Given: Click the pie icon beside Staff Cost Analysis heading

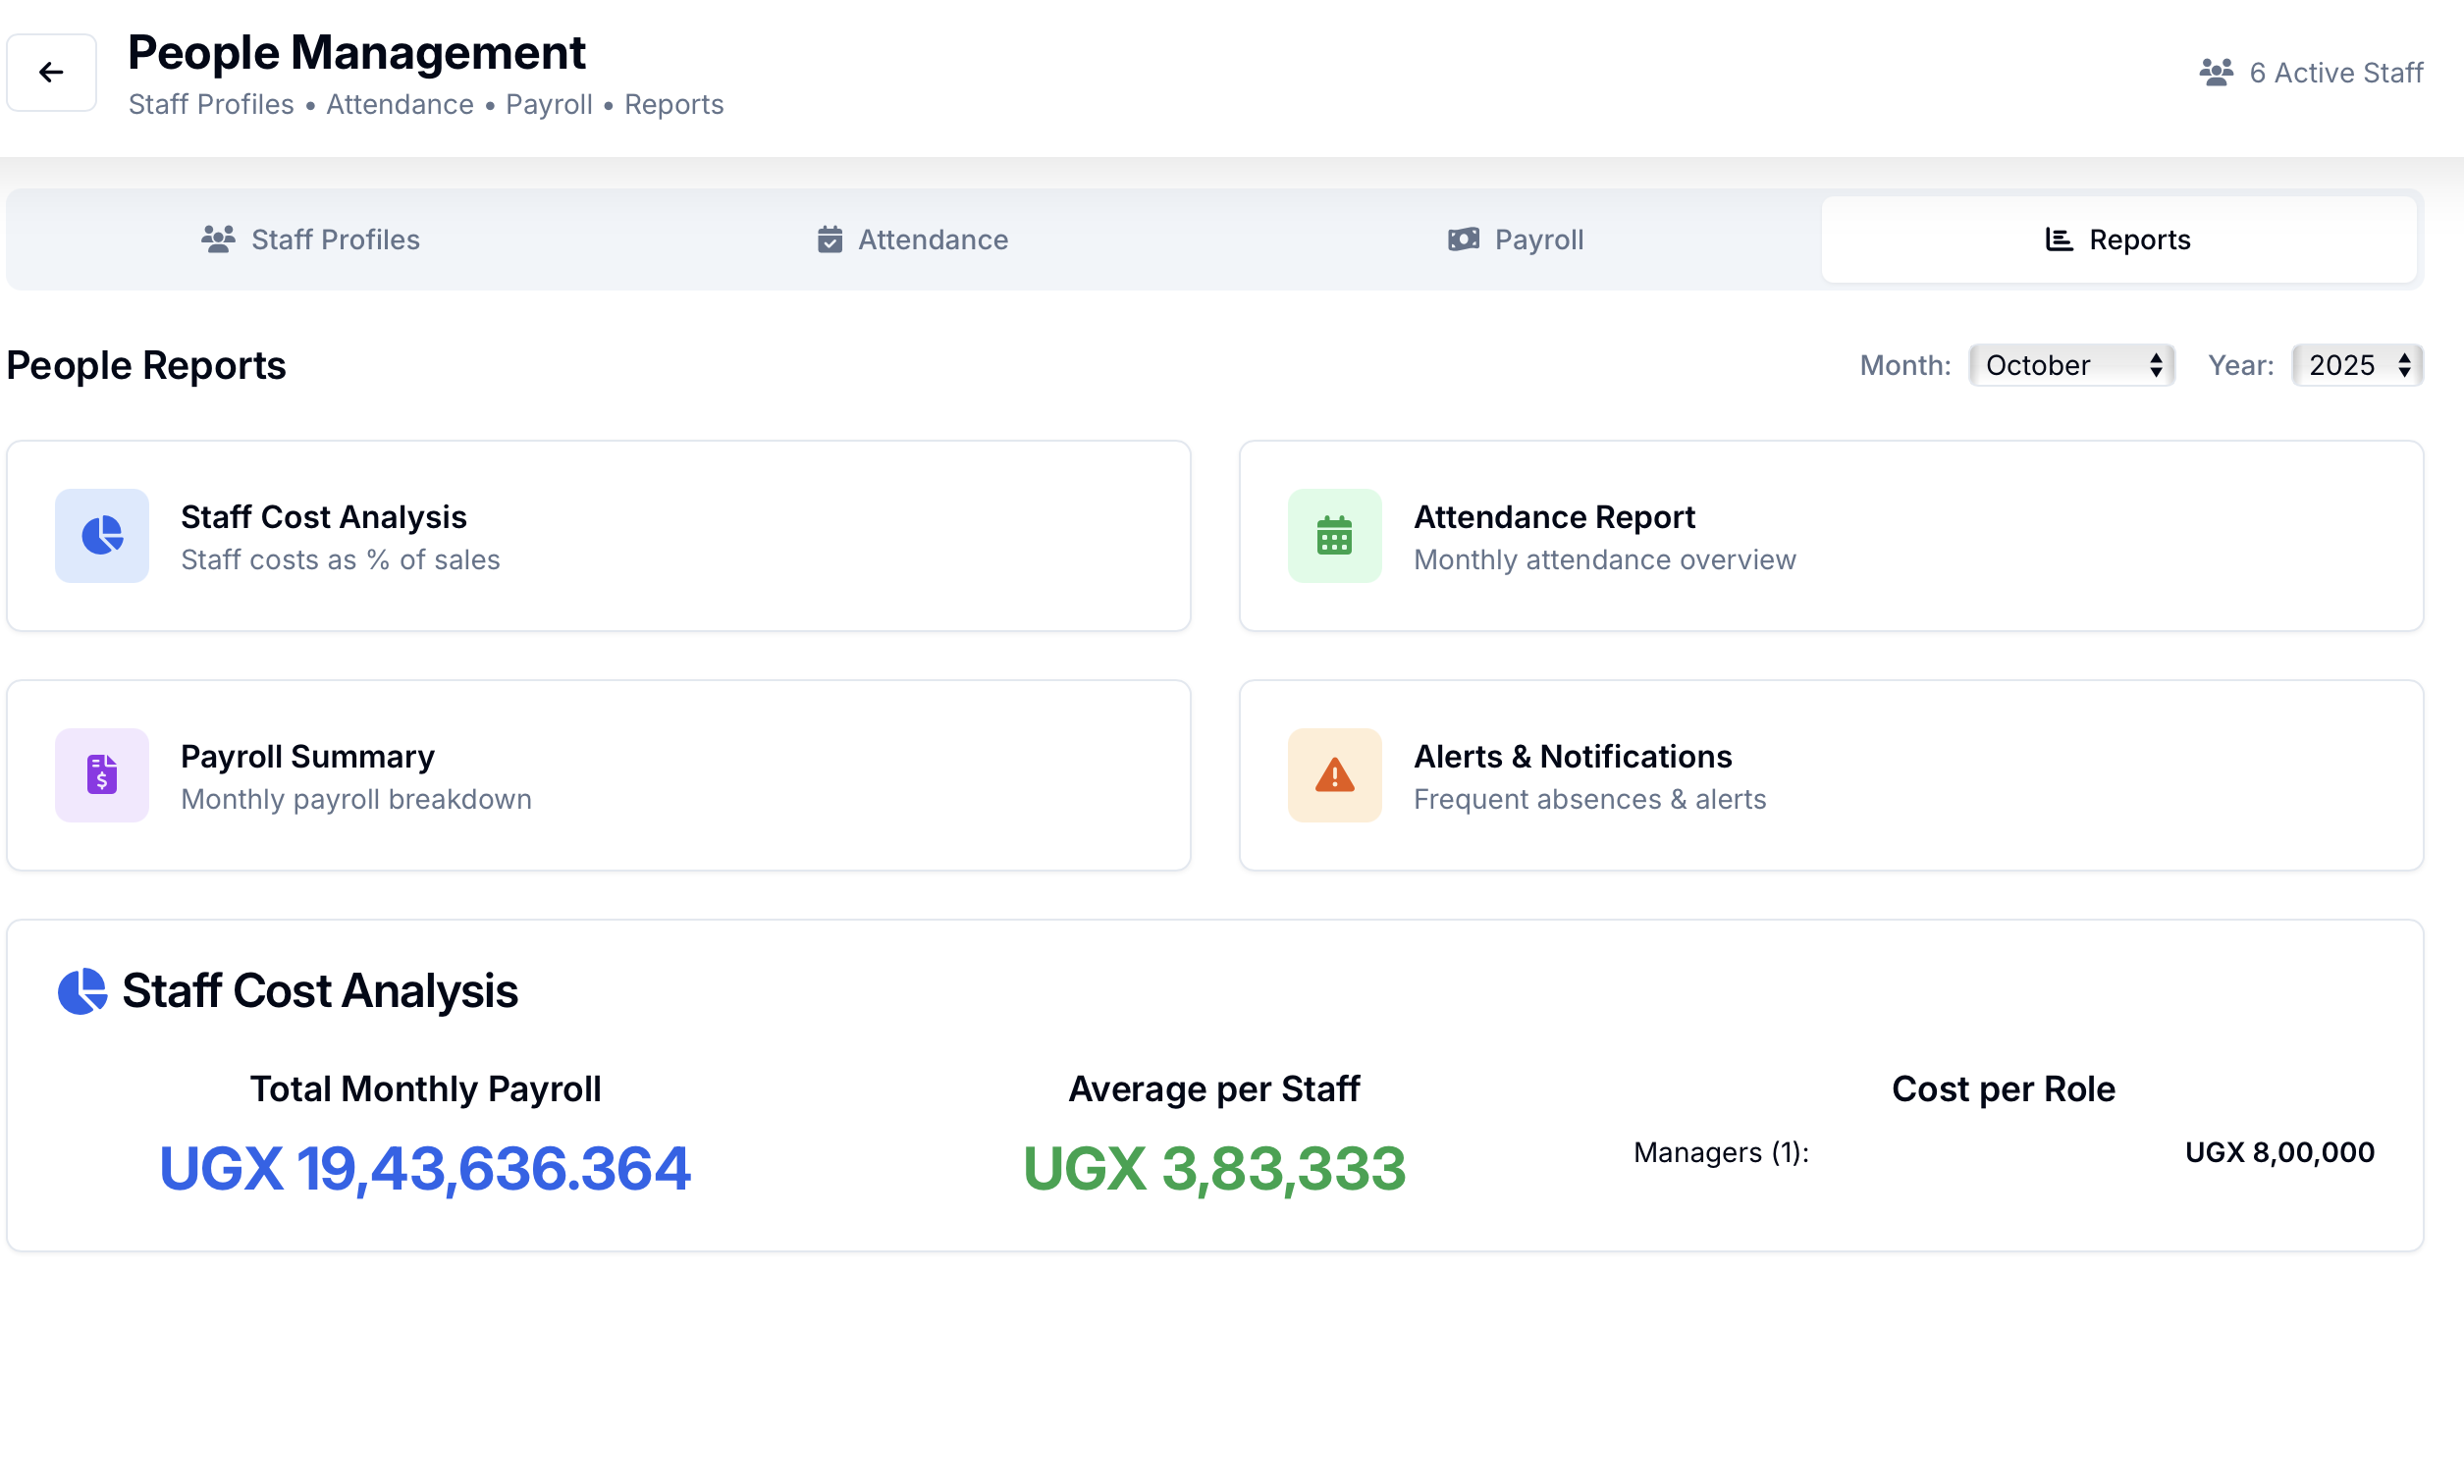Looking at the screenshot, I should [x=82, y=991].
